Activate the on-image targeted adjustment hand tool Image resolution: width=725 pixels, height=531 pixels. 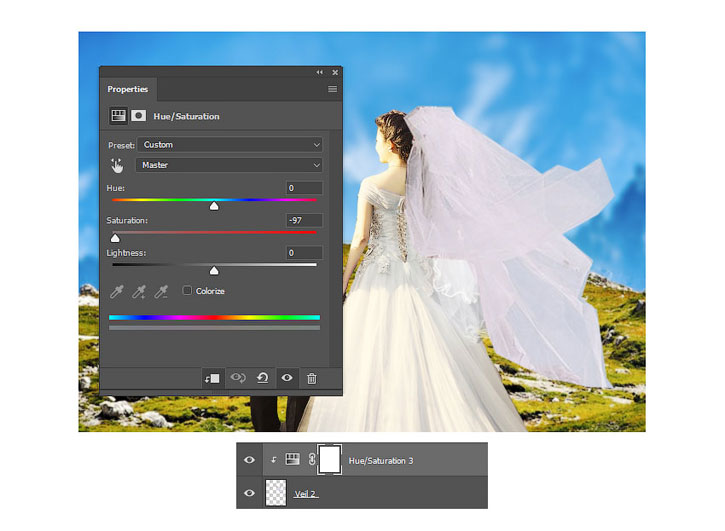[117, 165]
